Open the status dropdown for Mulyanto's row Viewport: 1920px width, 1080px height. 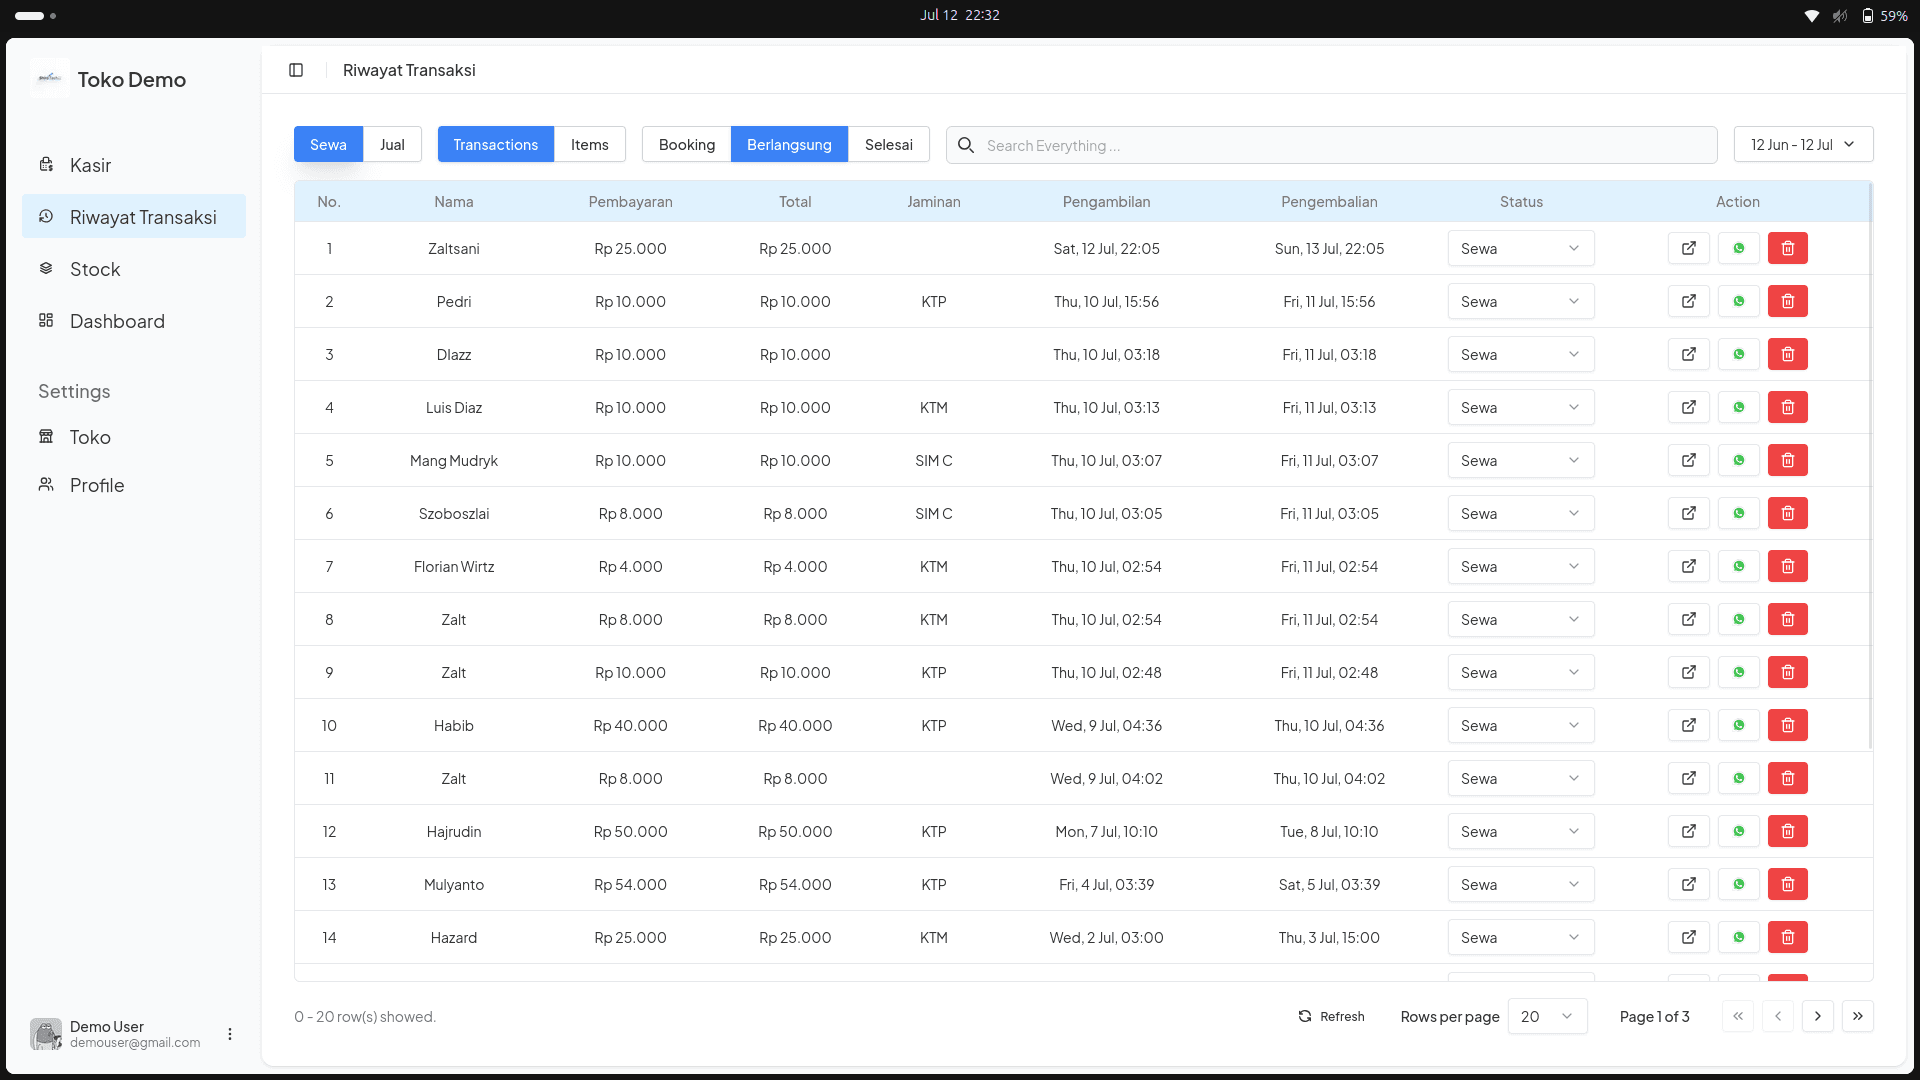tap(1520, 884)
